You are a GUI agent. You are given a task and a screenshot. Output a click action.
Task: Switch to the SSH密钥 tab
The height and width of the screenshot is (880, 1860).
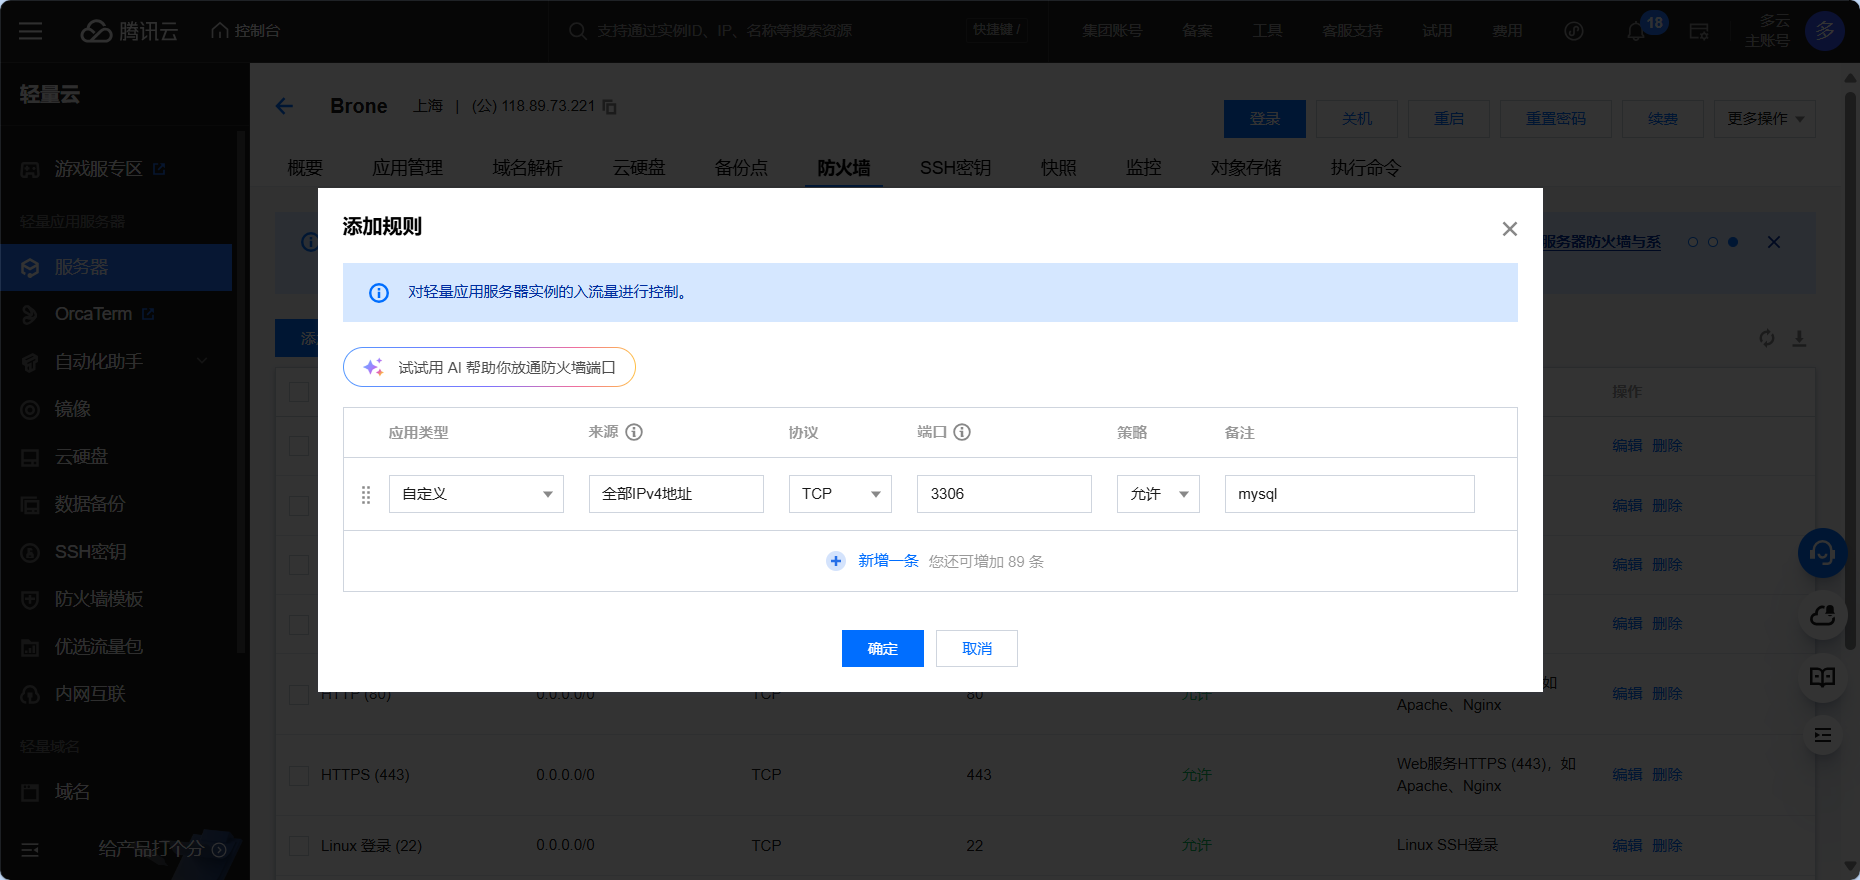click(x=955, y=168)
